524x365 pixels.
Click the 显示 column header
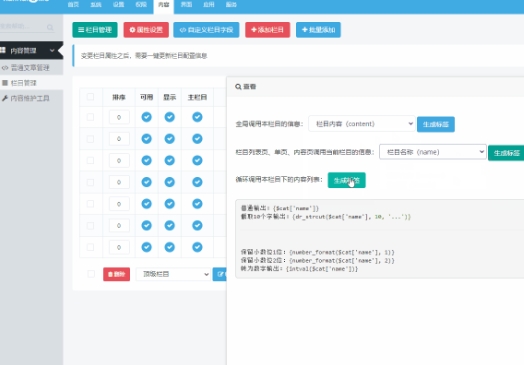coord(169,97)
